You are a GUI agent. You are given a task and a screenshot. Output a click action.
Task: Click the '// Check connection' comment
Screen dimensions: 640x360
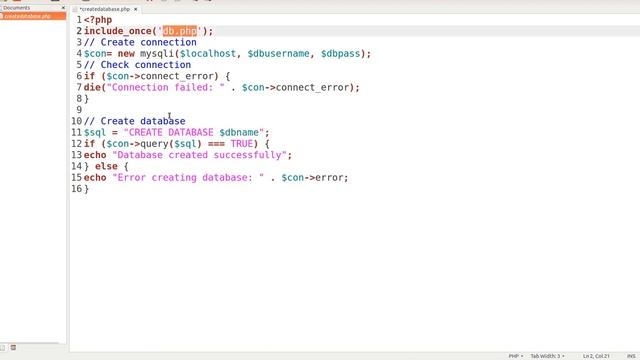[x=138, y=65]
